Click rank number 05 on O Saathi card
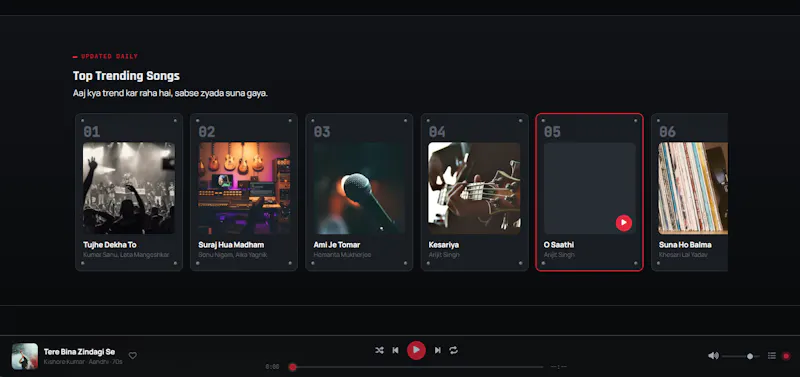This screenshot has height=377, width=800. pyautogui.click(x=553, y=132)
